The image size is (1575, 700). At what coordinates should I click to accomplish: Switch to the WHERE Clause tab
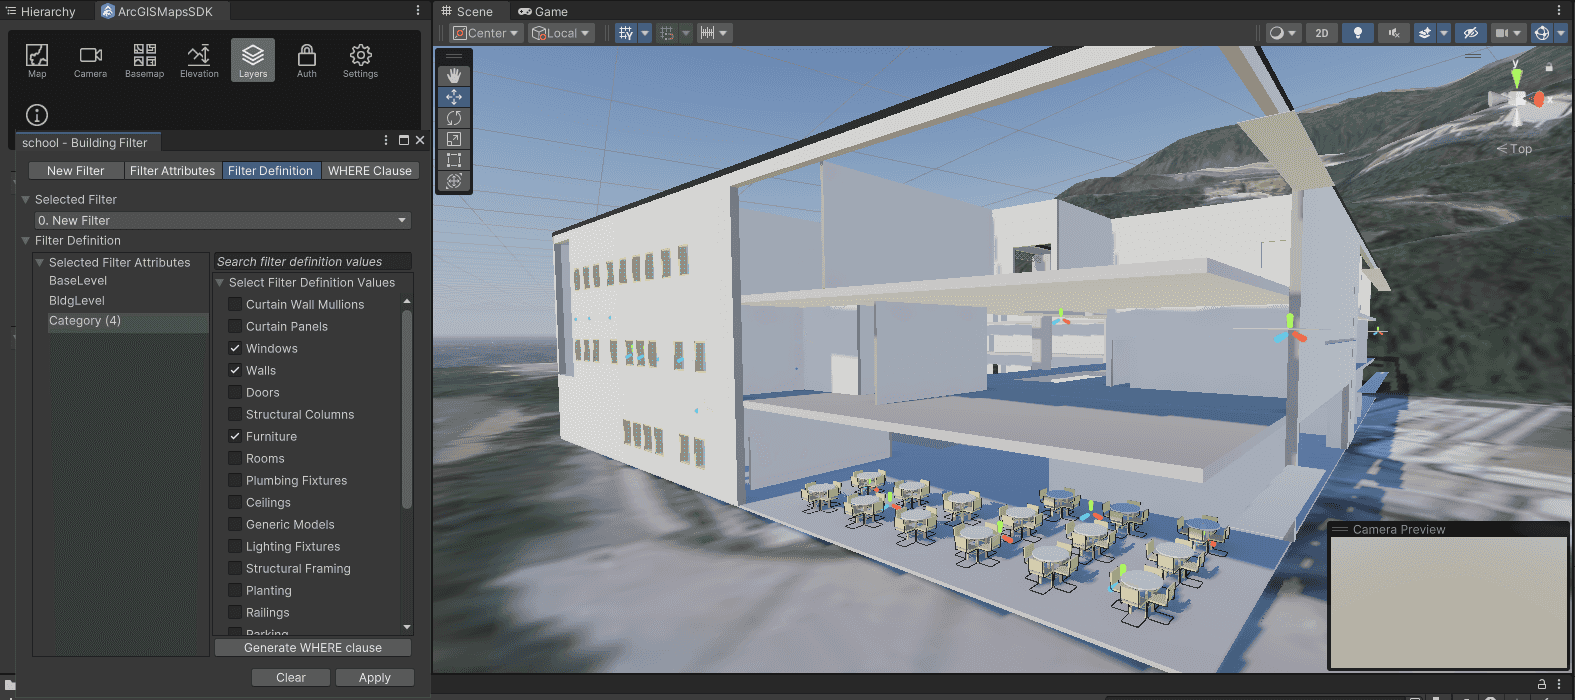pos(369,171)
